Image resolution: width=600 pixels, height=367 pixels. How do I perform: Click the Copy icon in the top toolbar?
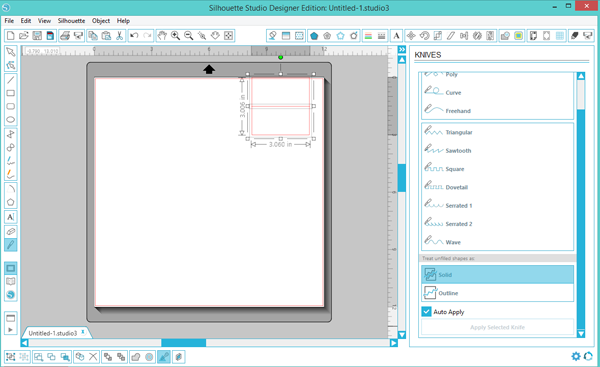pos(93,36)
